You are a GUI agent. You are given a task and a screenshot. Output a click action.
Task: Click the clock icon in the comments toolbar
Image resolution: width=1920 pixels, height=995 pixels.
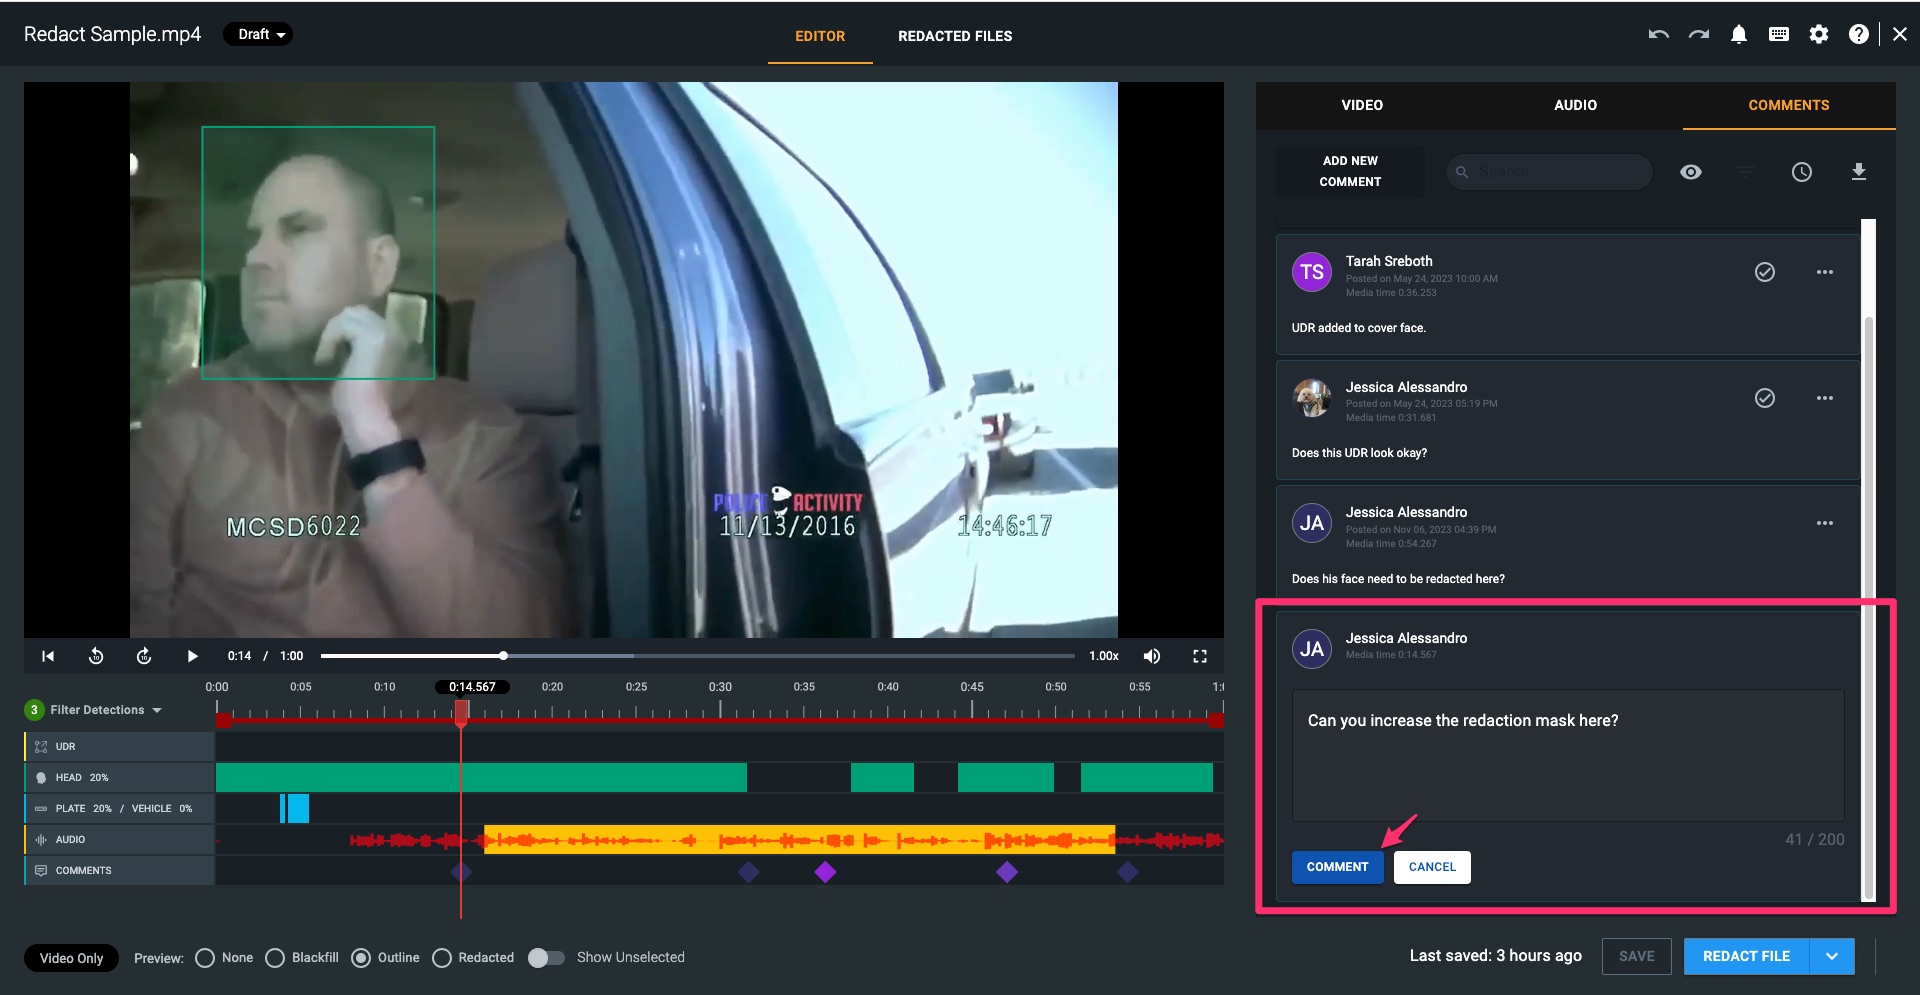point(1801,172)
